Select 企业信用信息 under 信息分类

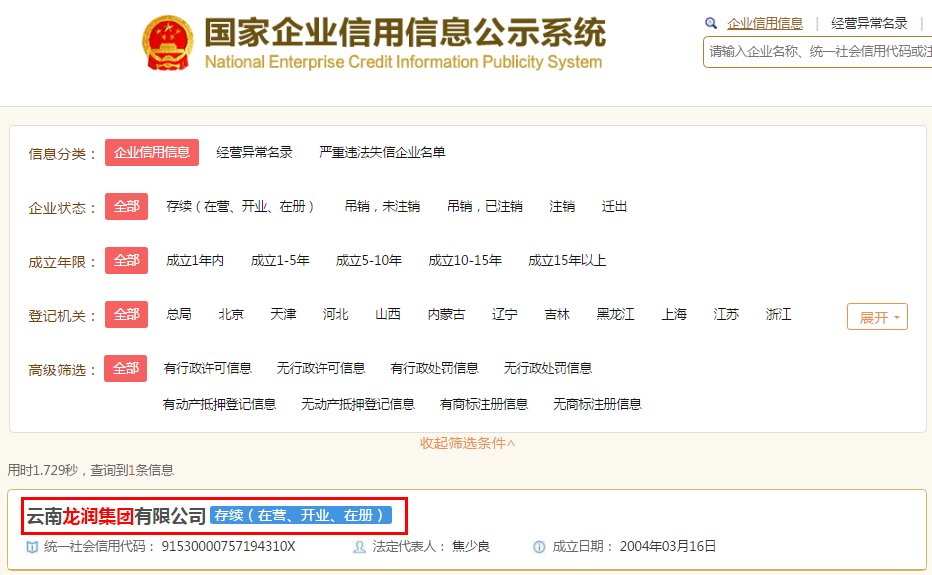point(152,153)
